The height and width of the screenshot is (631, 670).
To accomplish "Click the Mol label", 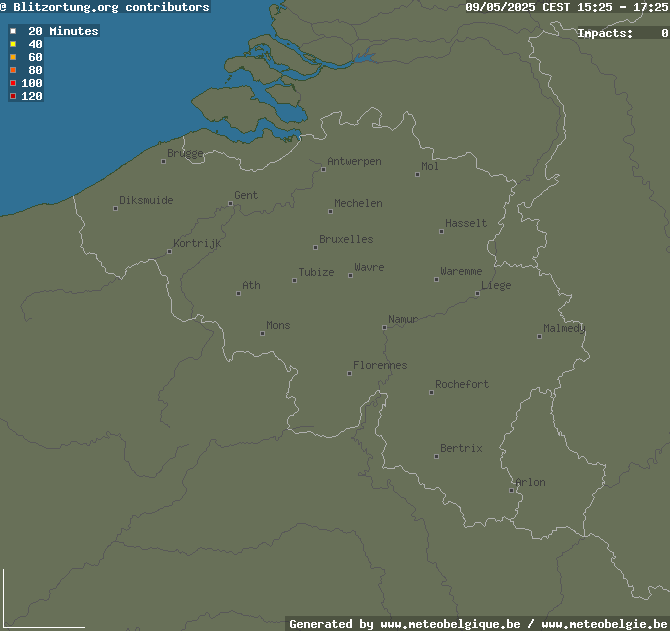I will tap(430, 166).
